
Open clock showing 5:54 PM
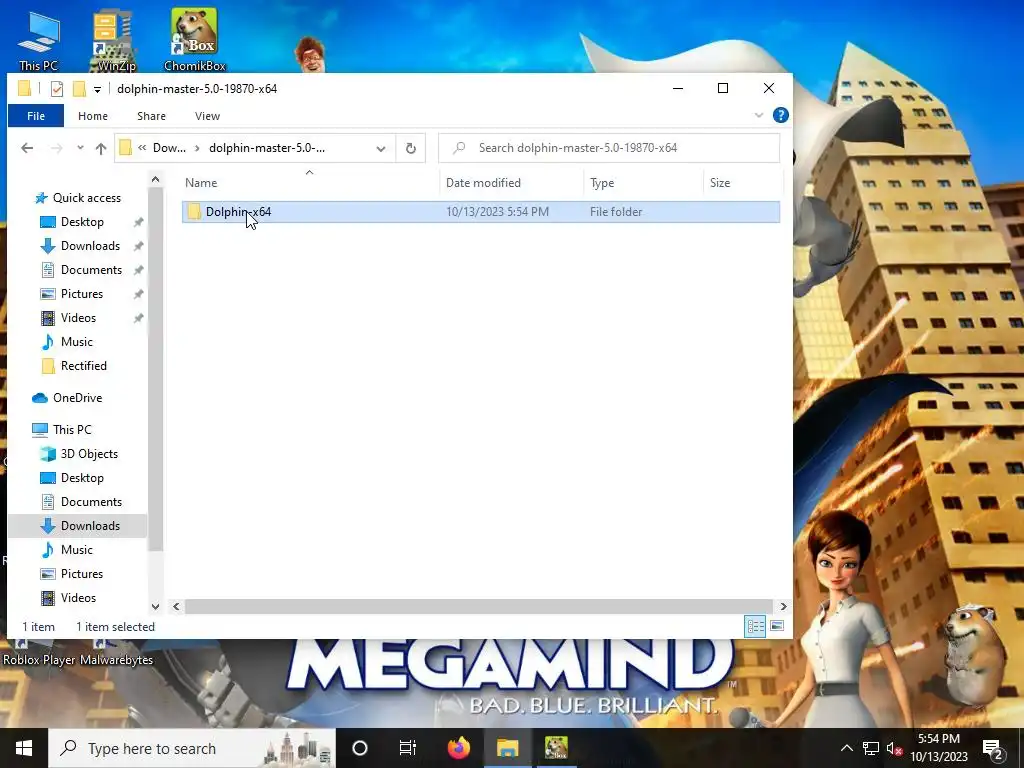coord(938,748)
